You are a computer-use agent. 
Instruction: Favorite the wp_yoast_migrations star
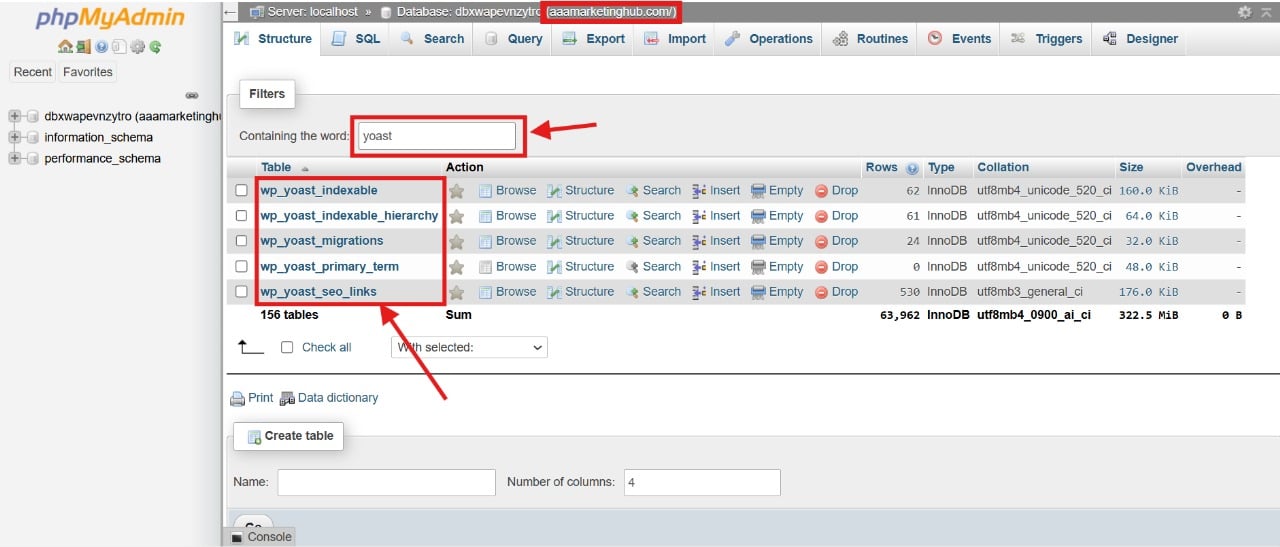pyautogui.click(x=457, y=241)
